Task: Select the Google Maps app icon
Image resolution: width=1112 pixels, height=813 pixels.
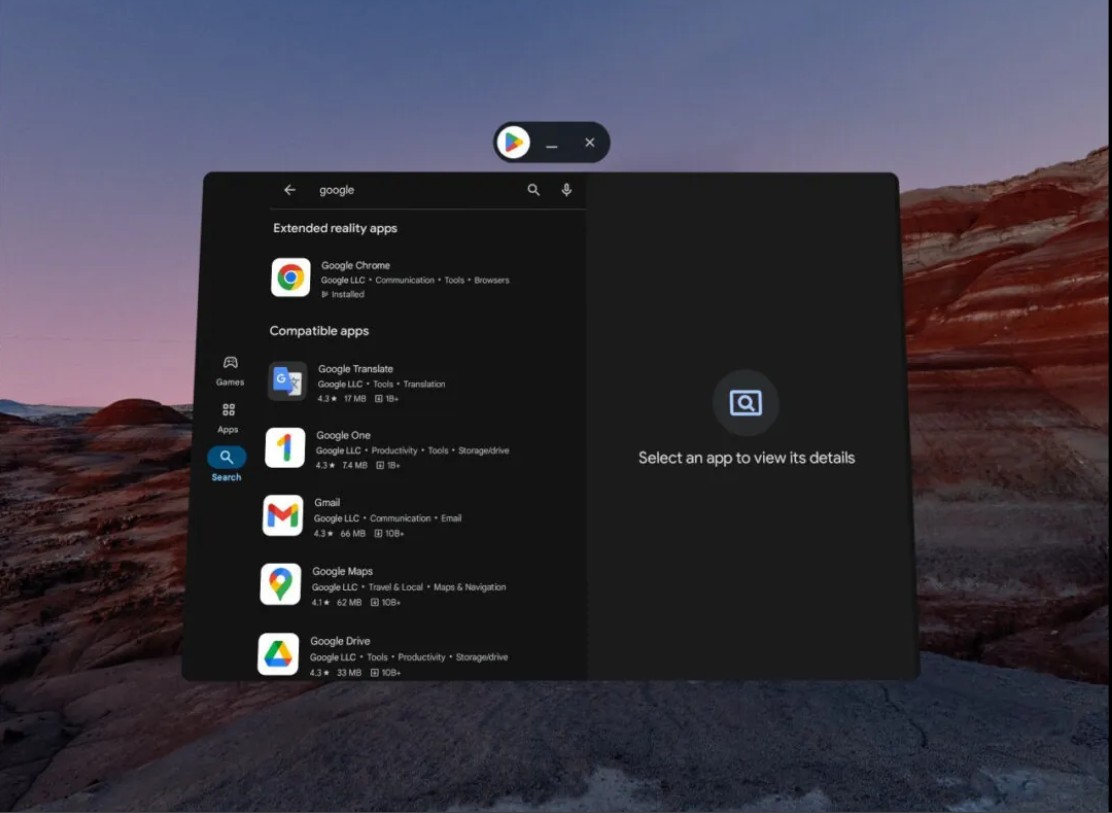Action: 280,585
